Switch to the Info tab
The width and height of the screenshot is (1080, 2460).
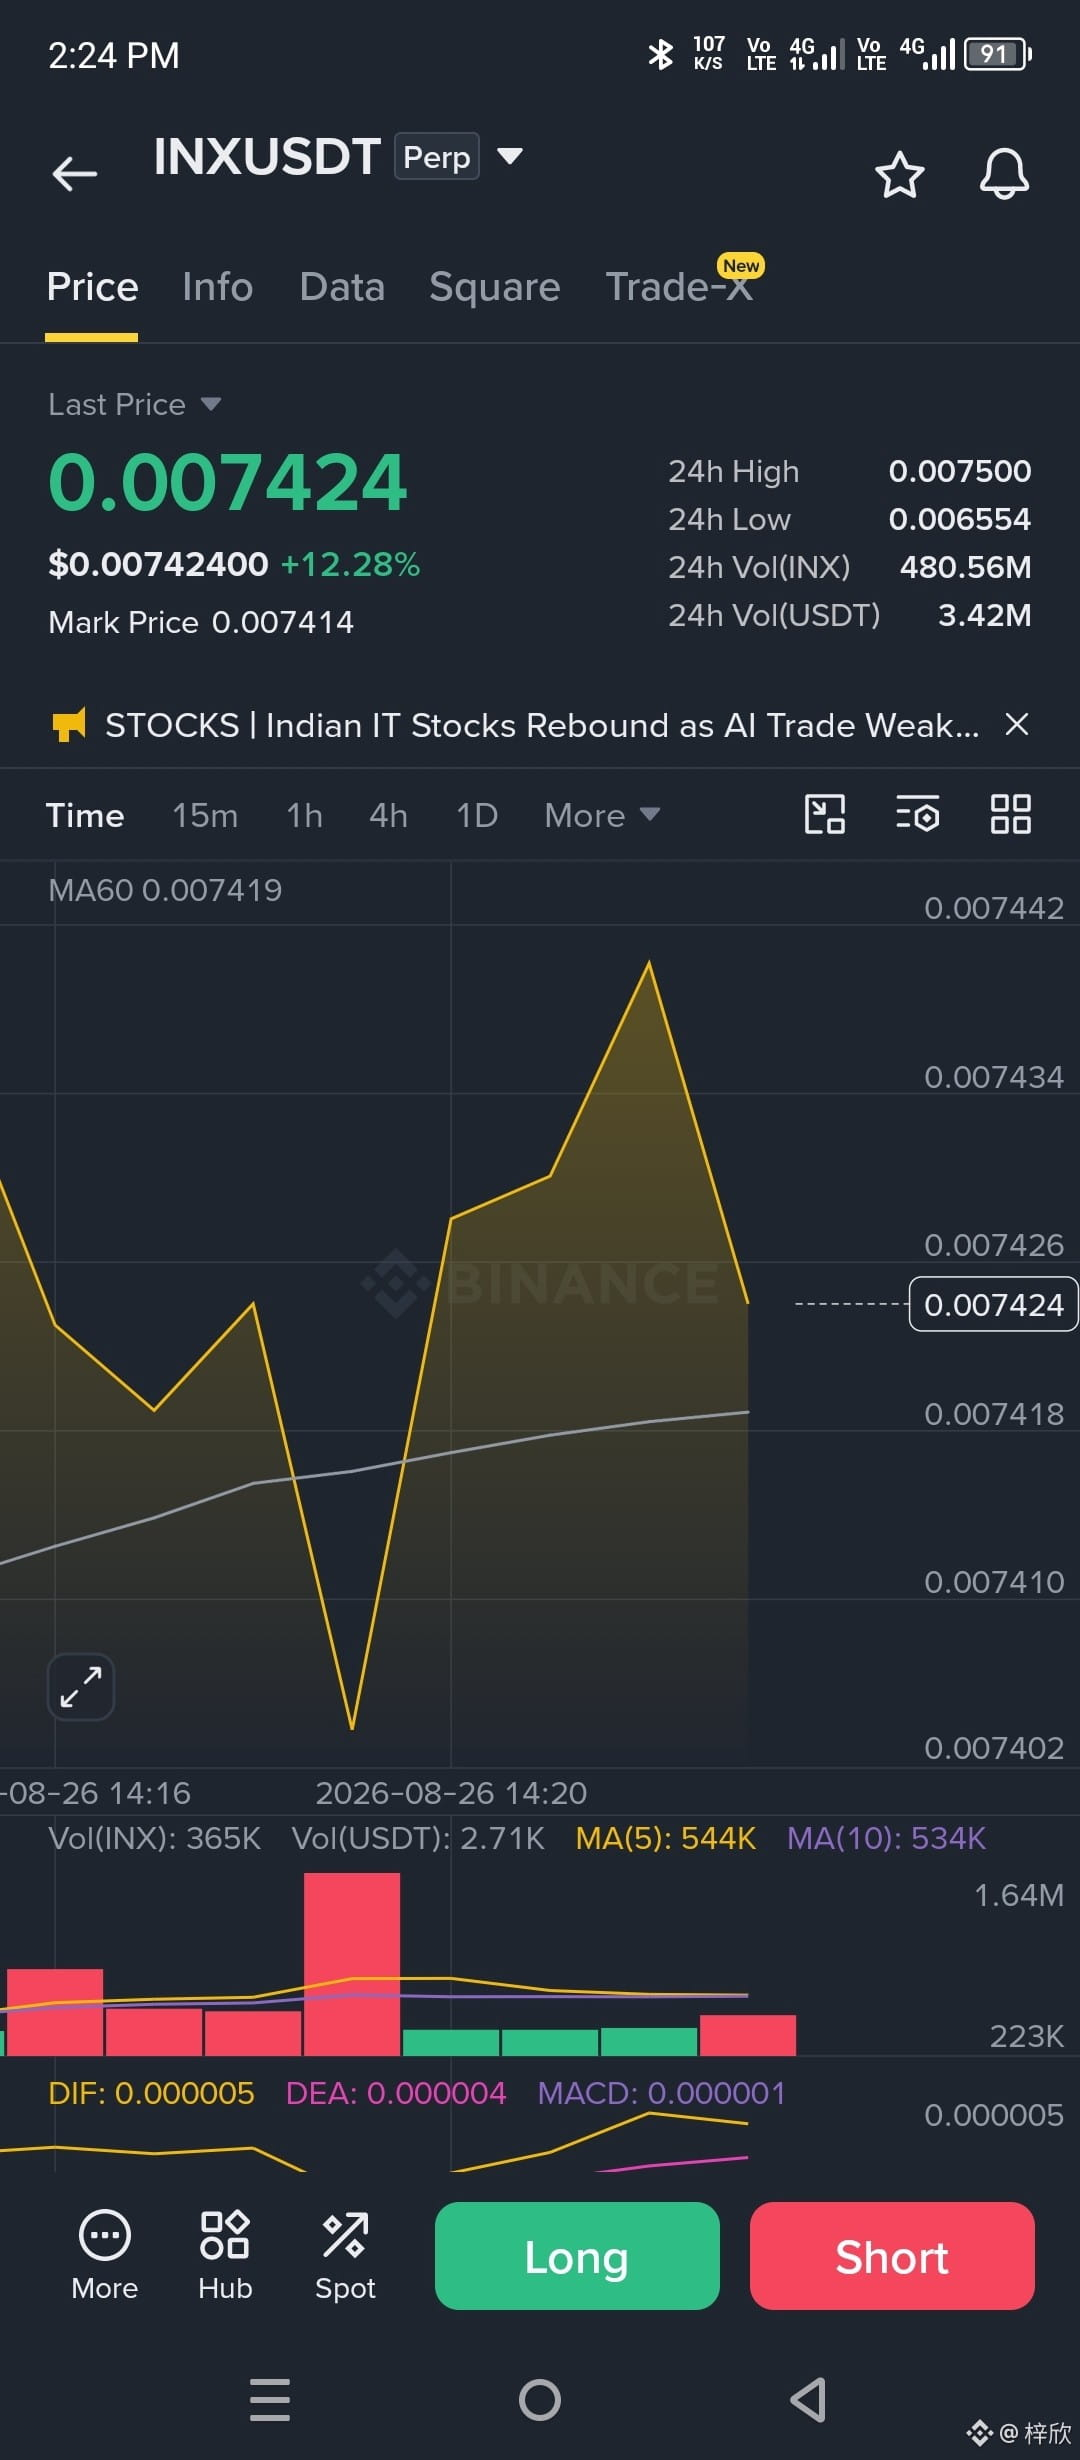click(x=218, y=287)
